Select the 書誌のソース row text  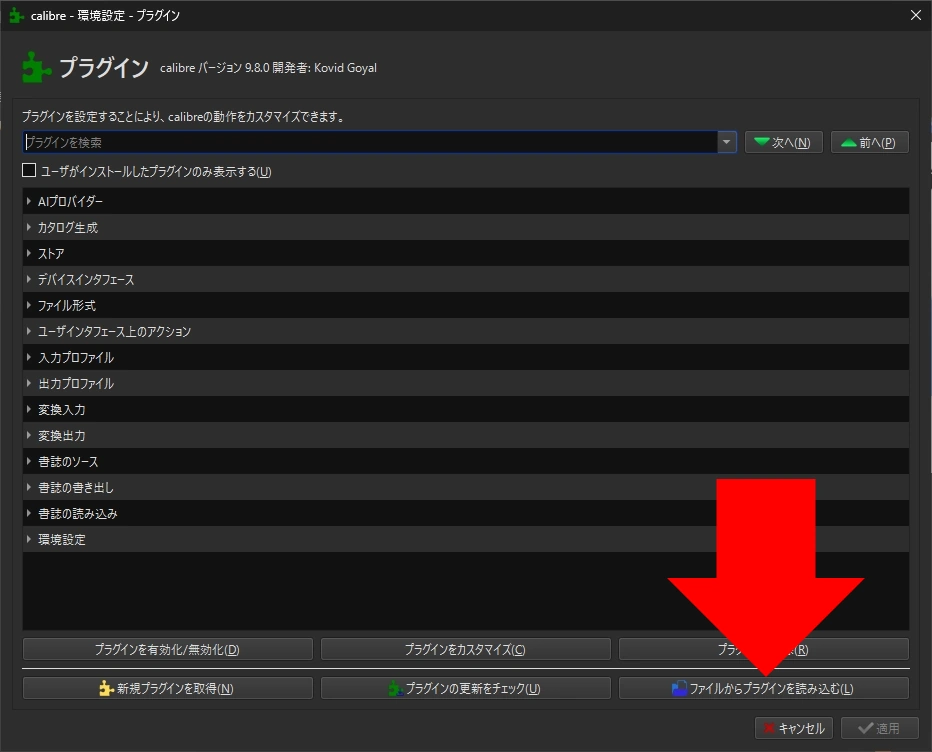pyautogui.click(x=68, y=462)
